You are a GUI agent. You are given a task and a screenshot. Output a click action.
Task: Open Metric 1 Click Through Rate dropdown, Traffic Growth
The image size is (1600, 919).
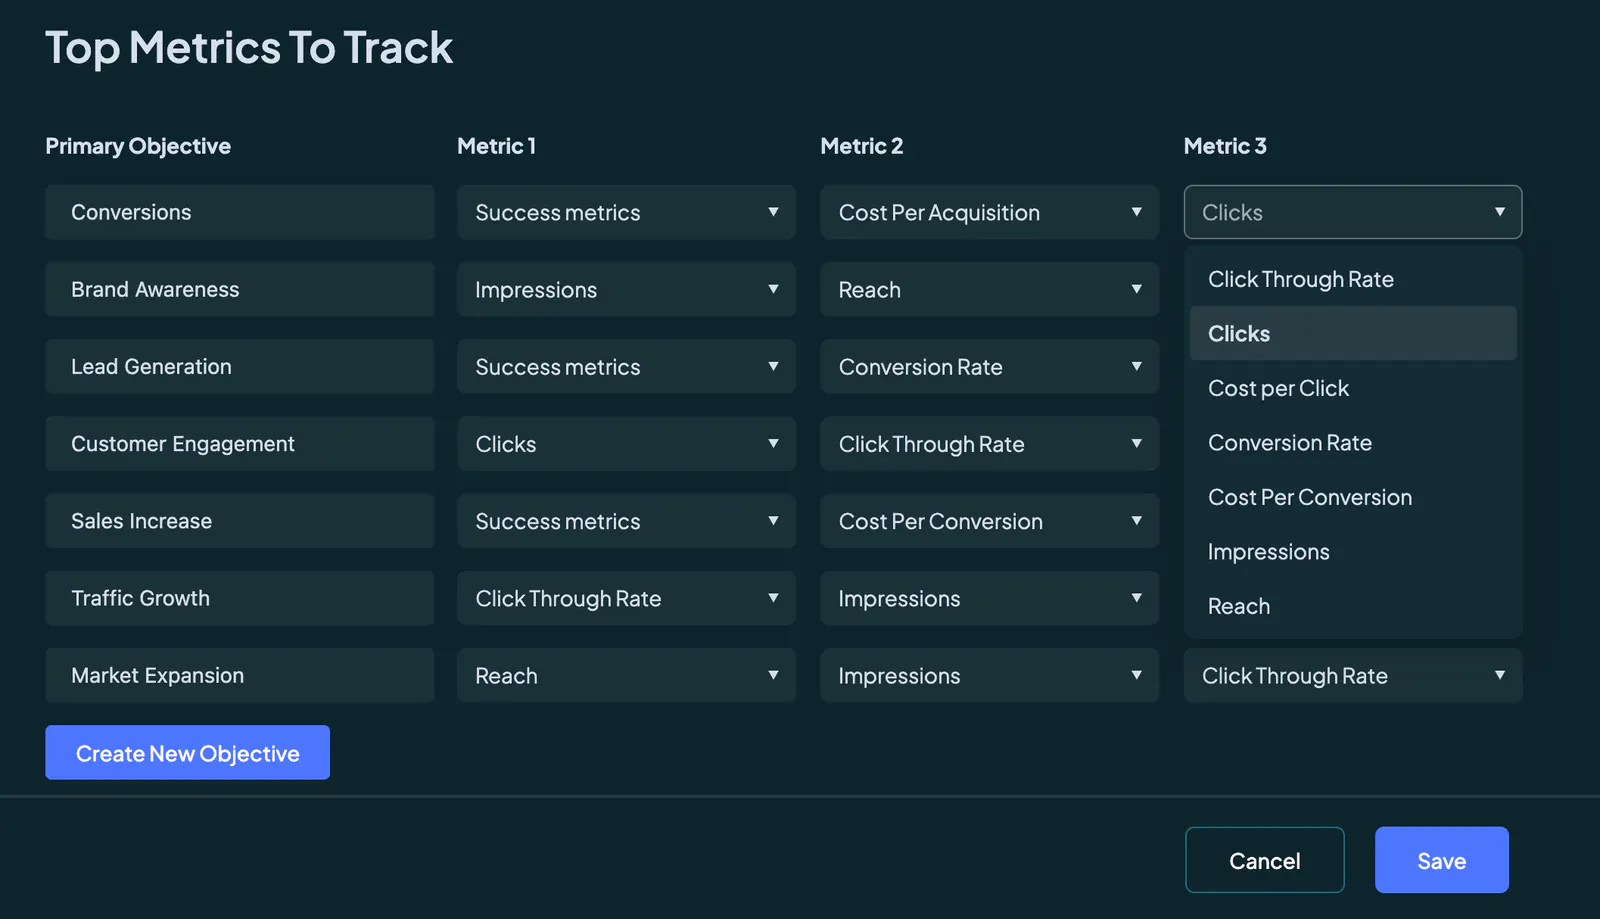(626, 598)
